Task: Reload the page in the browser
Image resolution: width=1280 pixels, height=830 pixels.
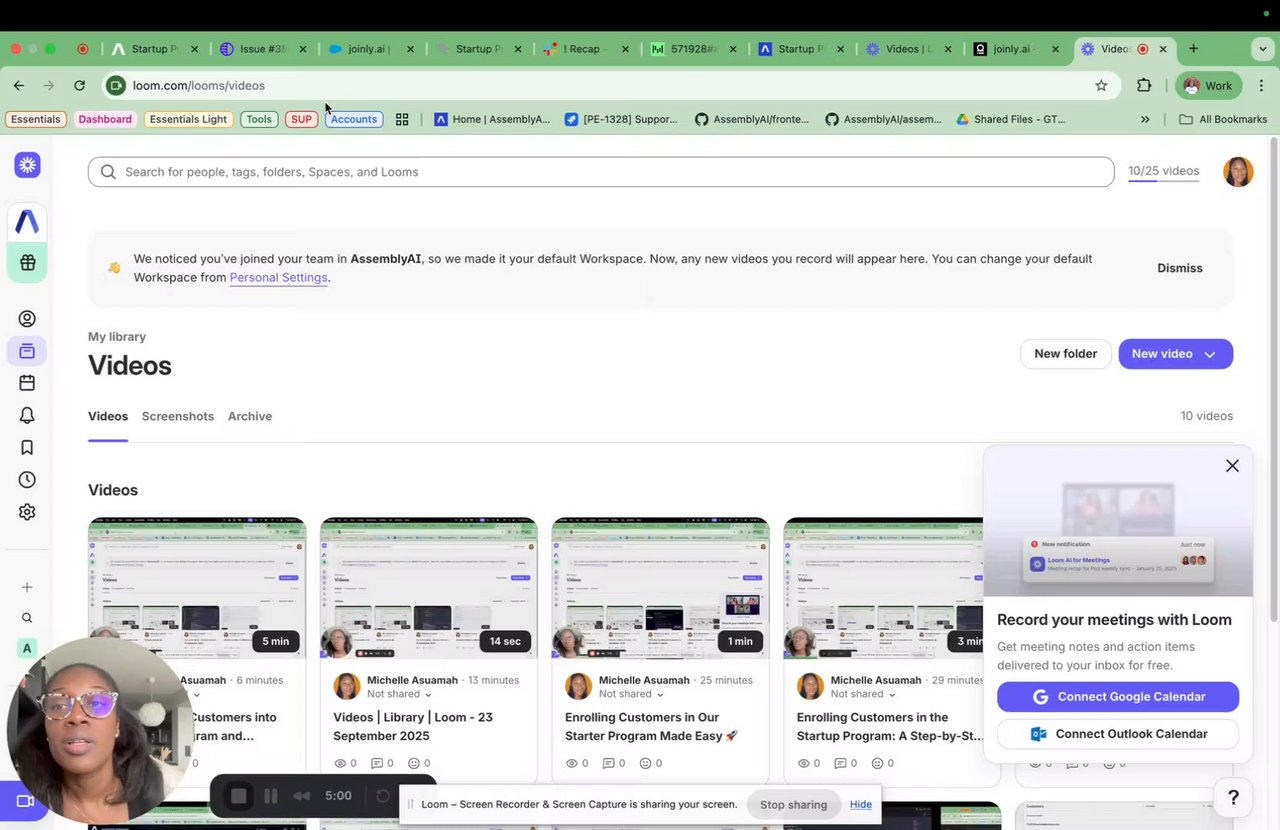Action: pos(79,86)
